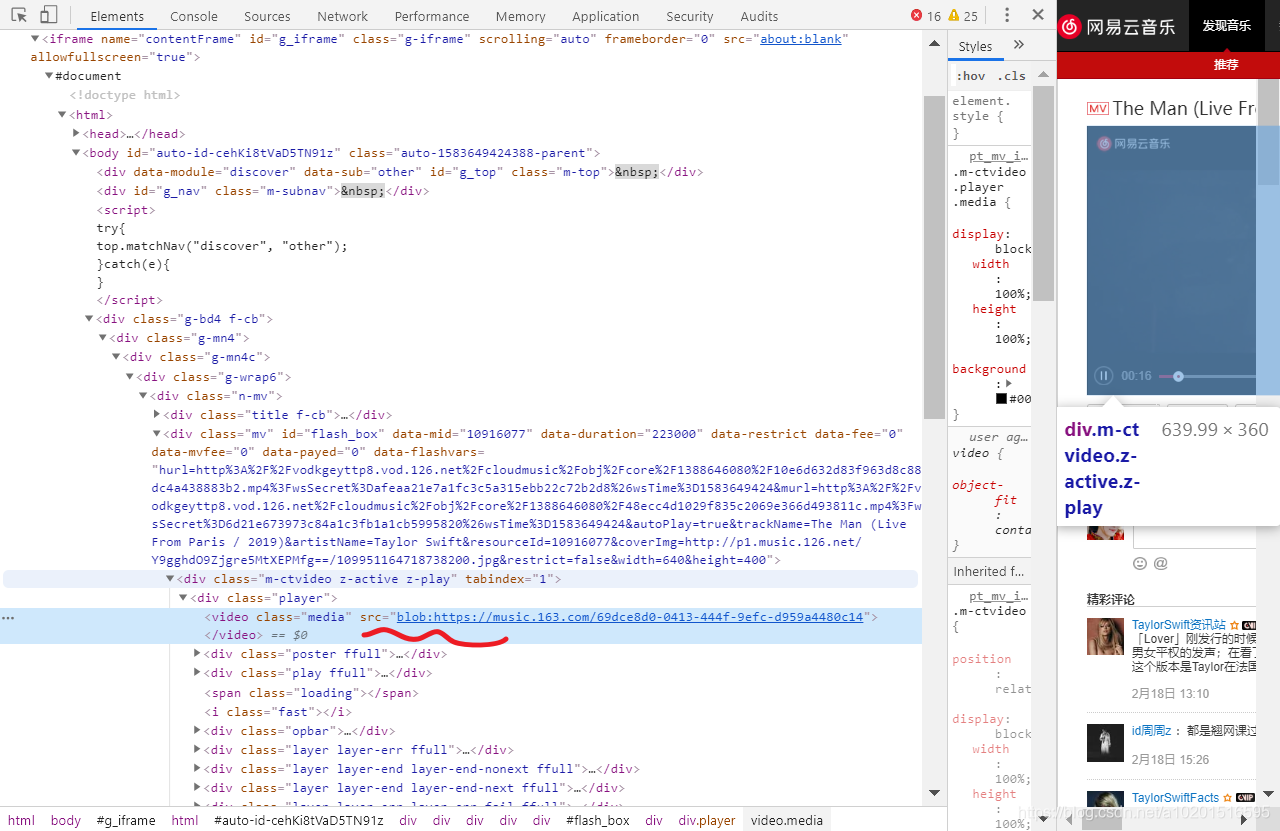The image size is (1280, 831).
Task: Open the 发现音乐 navigation item
Action: (1226, 26)
